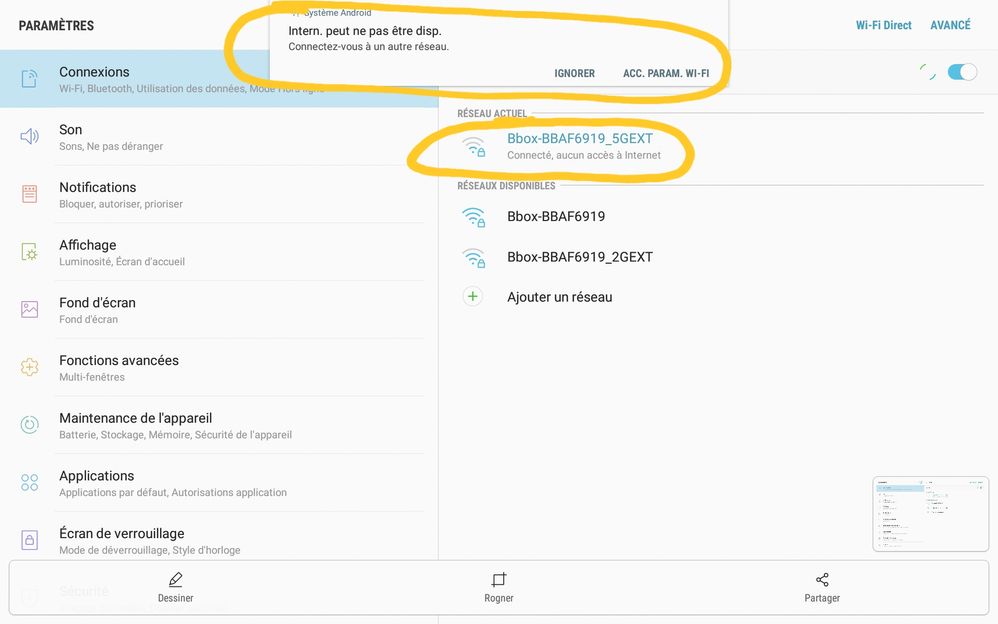Tap ACC. PARAM. WI-FI button
This screenshot has width=998, height=624.
pyautogui.click(x=666, y=73)
